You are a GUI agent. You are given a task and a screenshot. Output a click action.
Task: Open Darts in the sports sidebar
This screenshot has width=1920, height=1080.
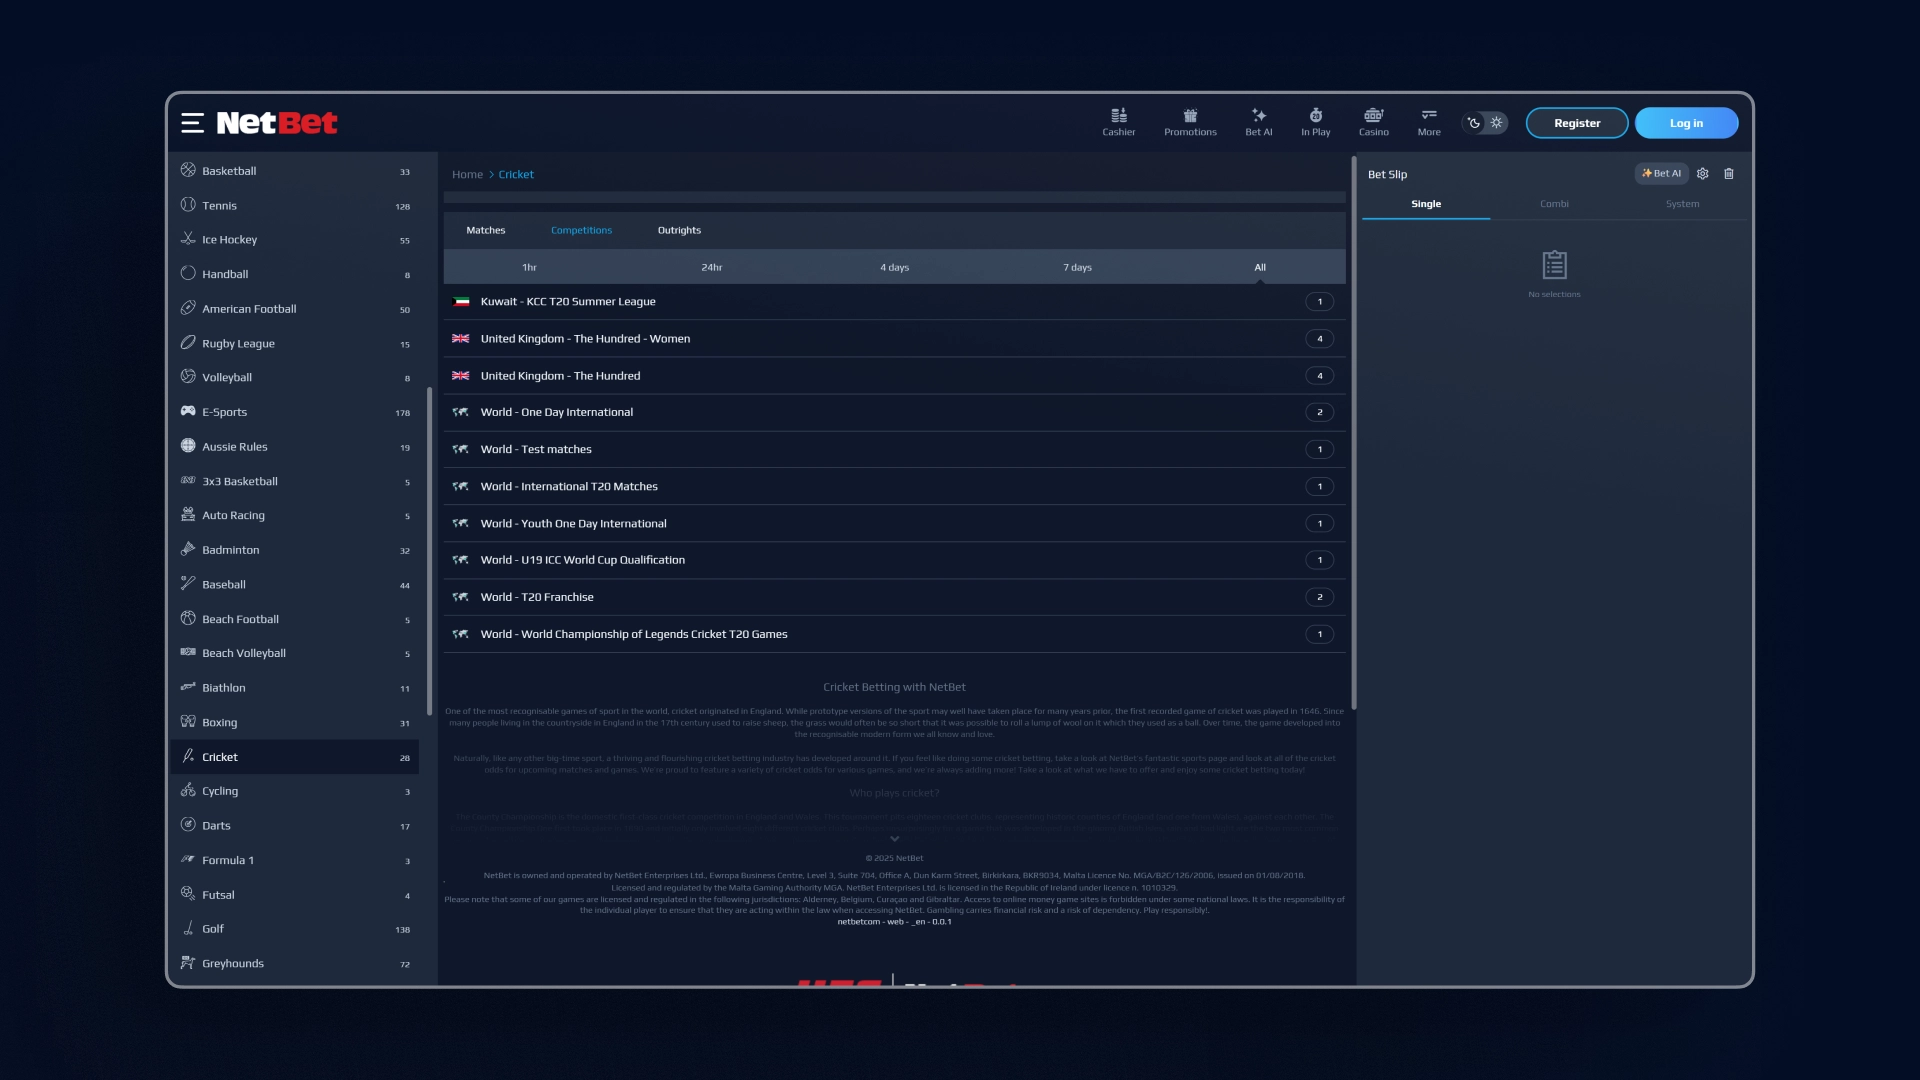point(295,825)
